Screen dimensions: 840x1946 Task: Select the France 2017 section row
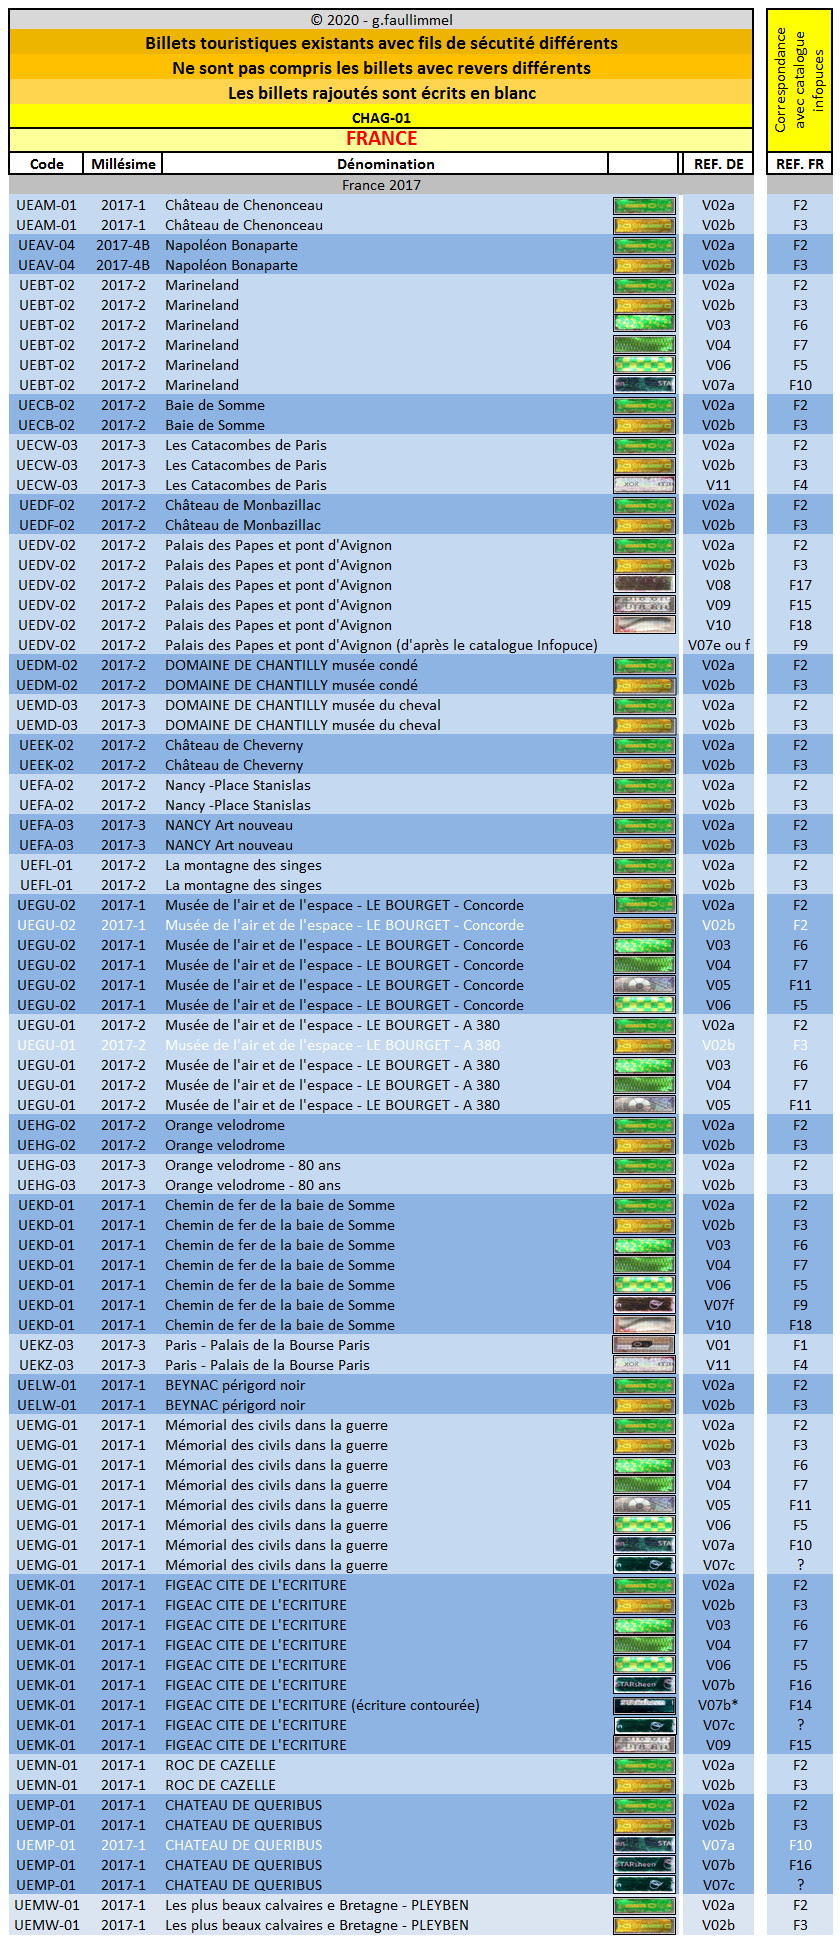click(x=381, y=185)
